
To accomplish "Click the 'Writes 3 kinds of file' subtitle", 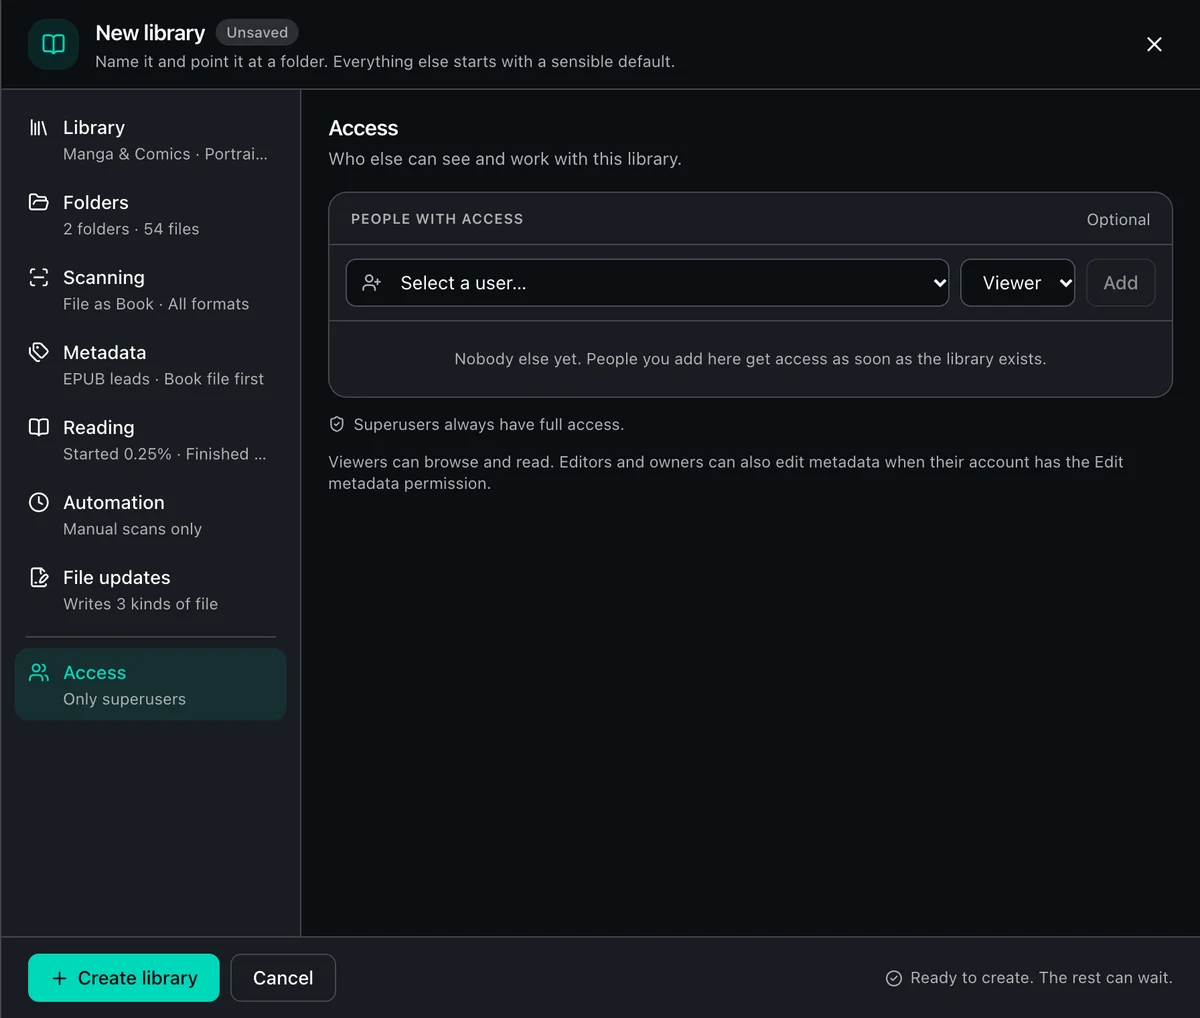I will pyautogui.click(x=140, y=604).
